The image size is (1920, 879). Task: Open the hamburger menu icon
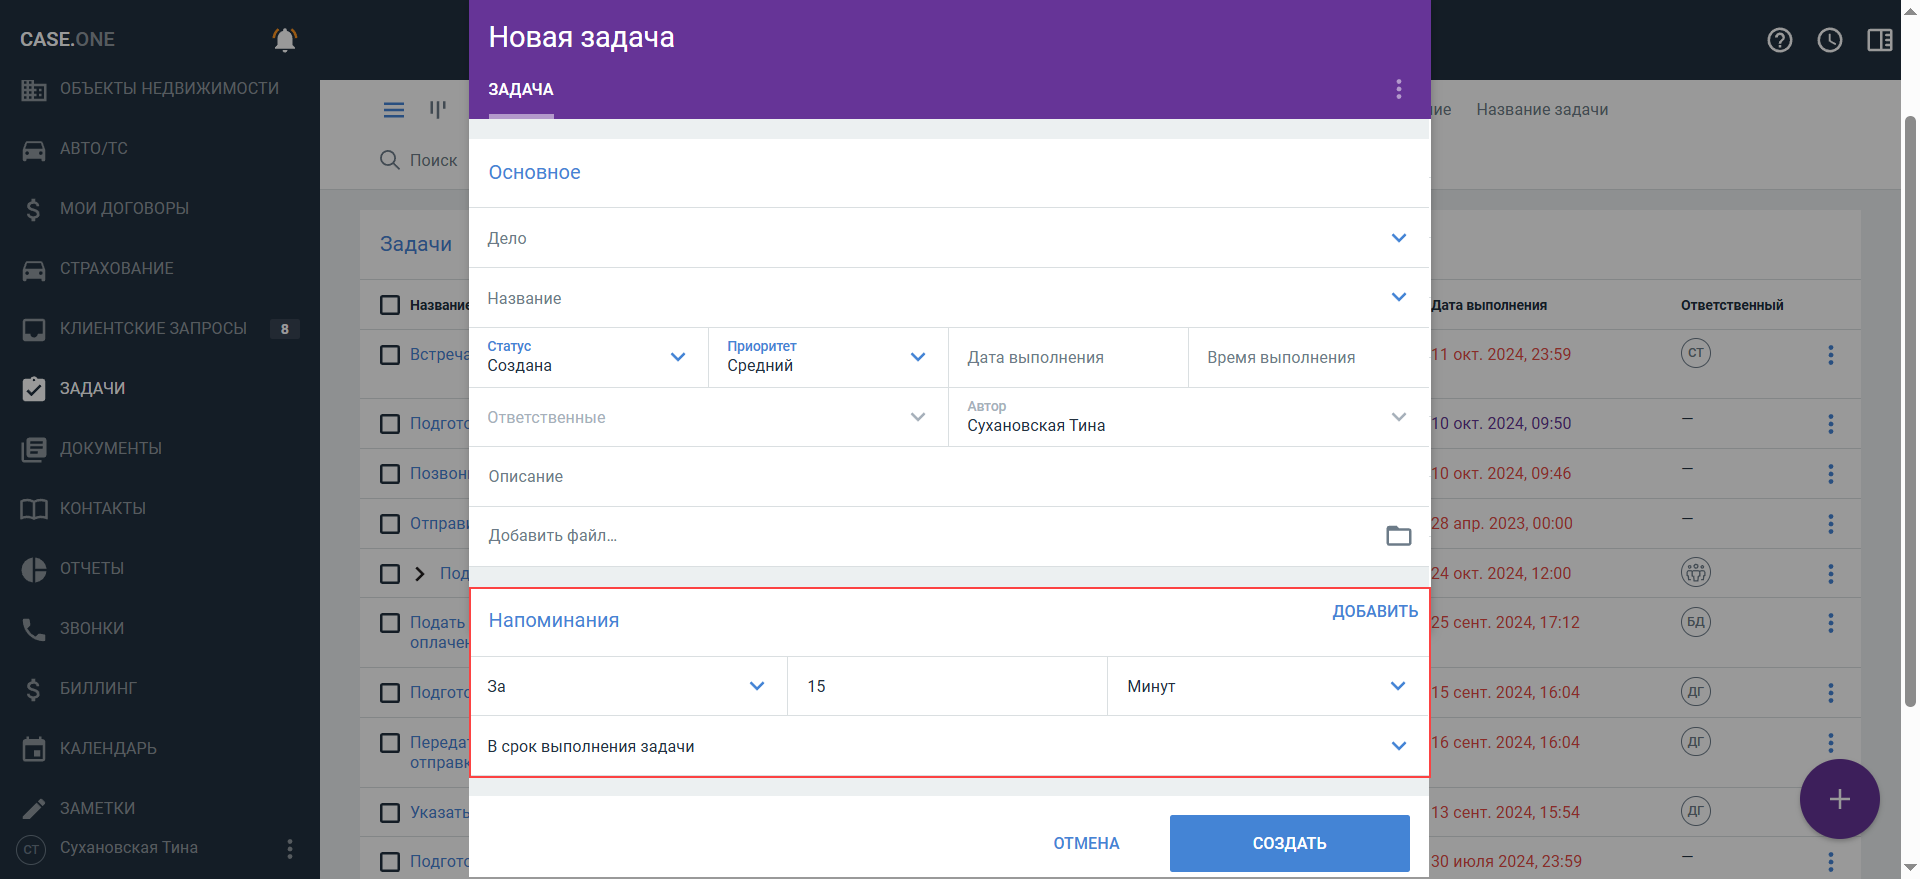click(x=394, y=110)
